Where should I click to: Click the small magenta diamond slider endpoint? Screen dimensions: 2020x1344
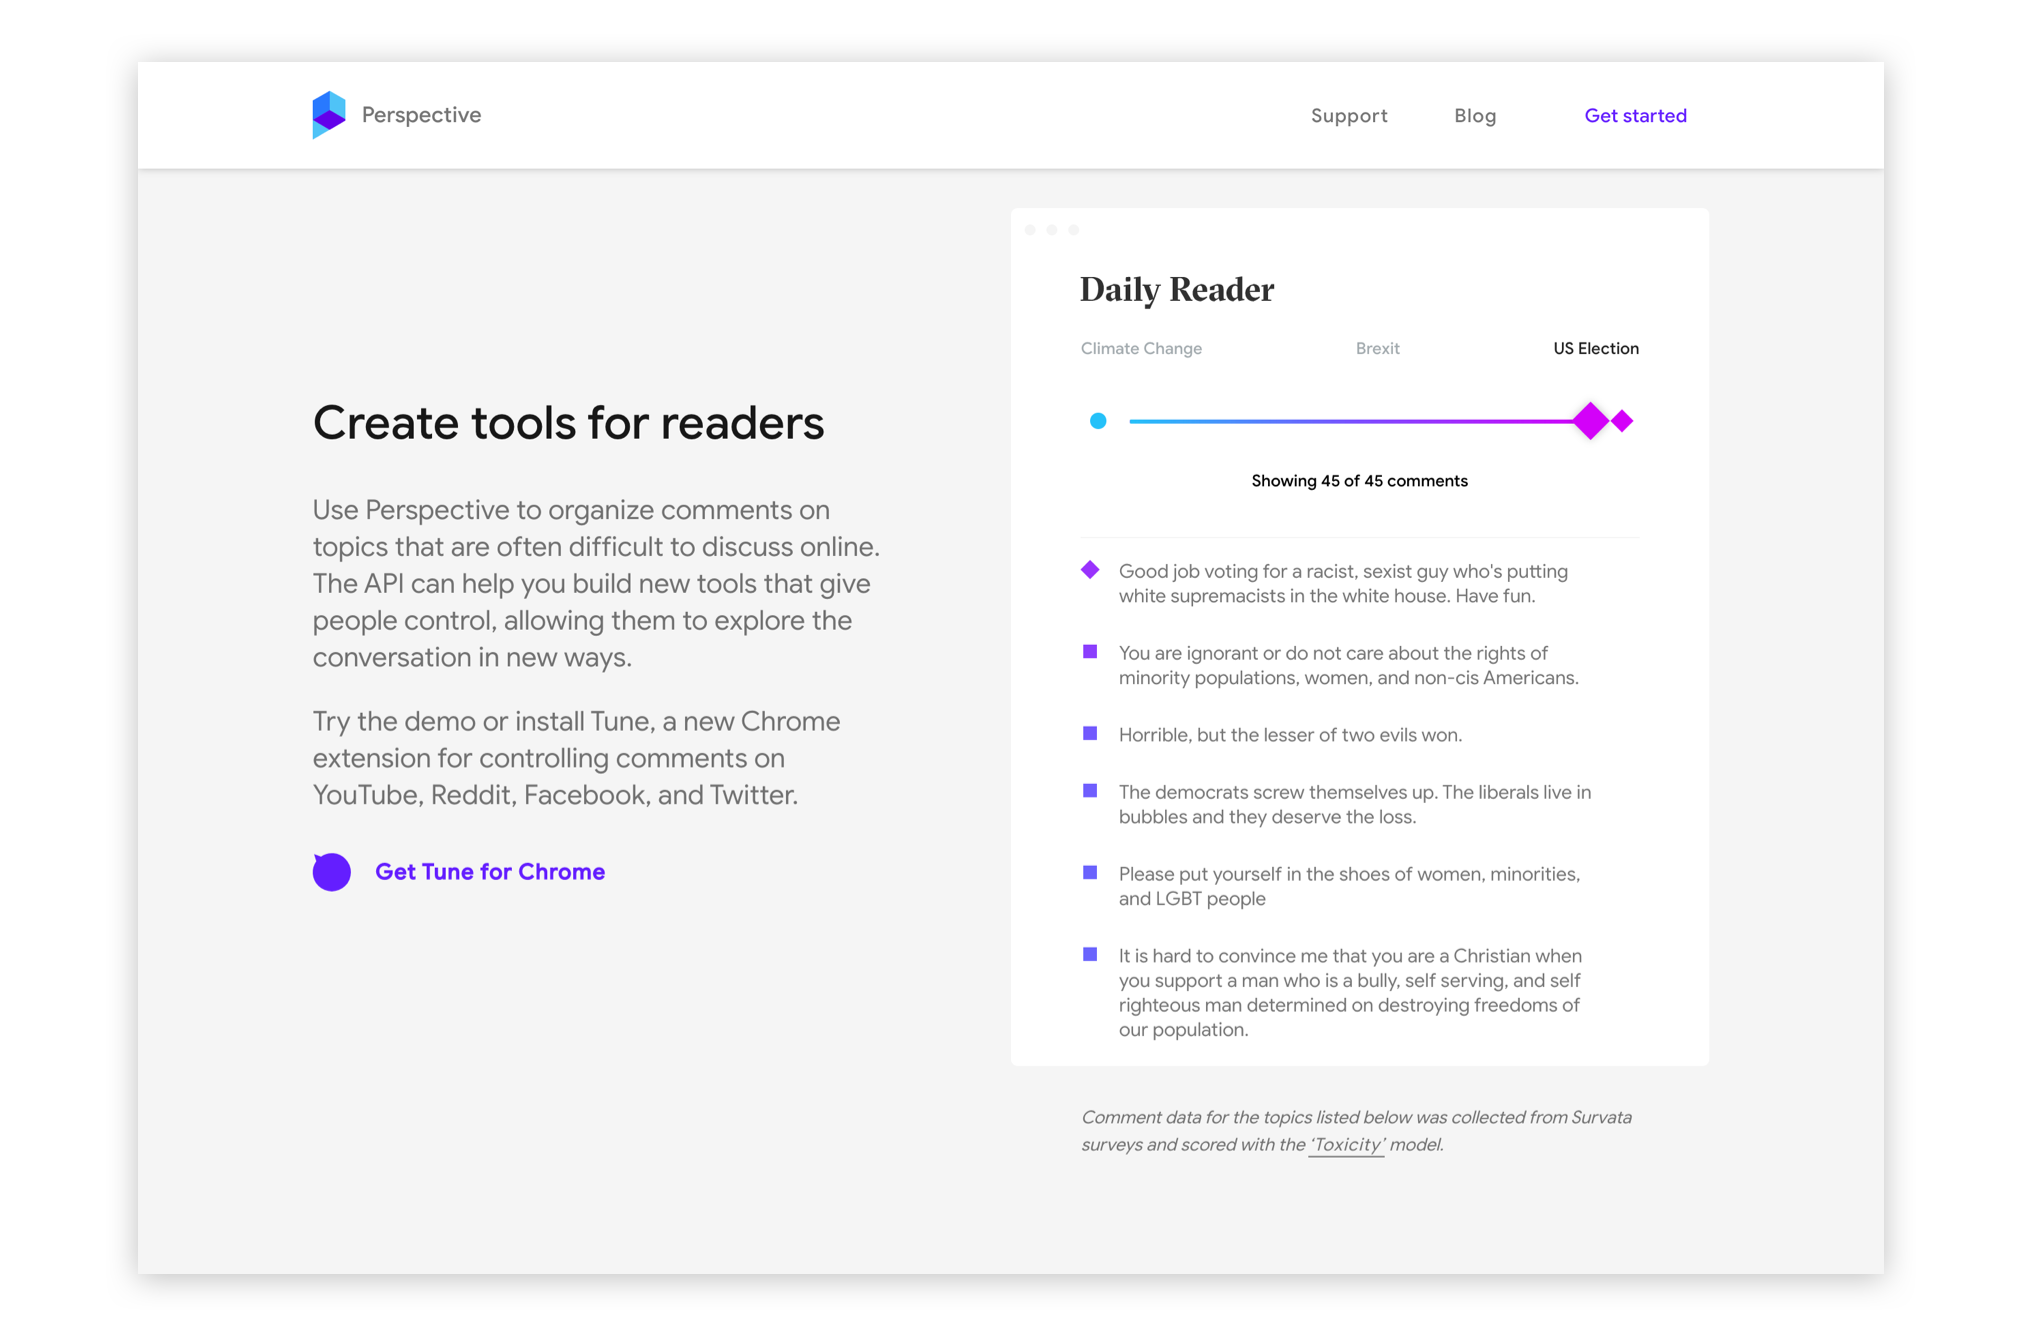tap(1622, 421)
